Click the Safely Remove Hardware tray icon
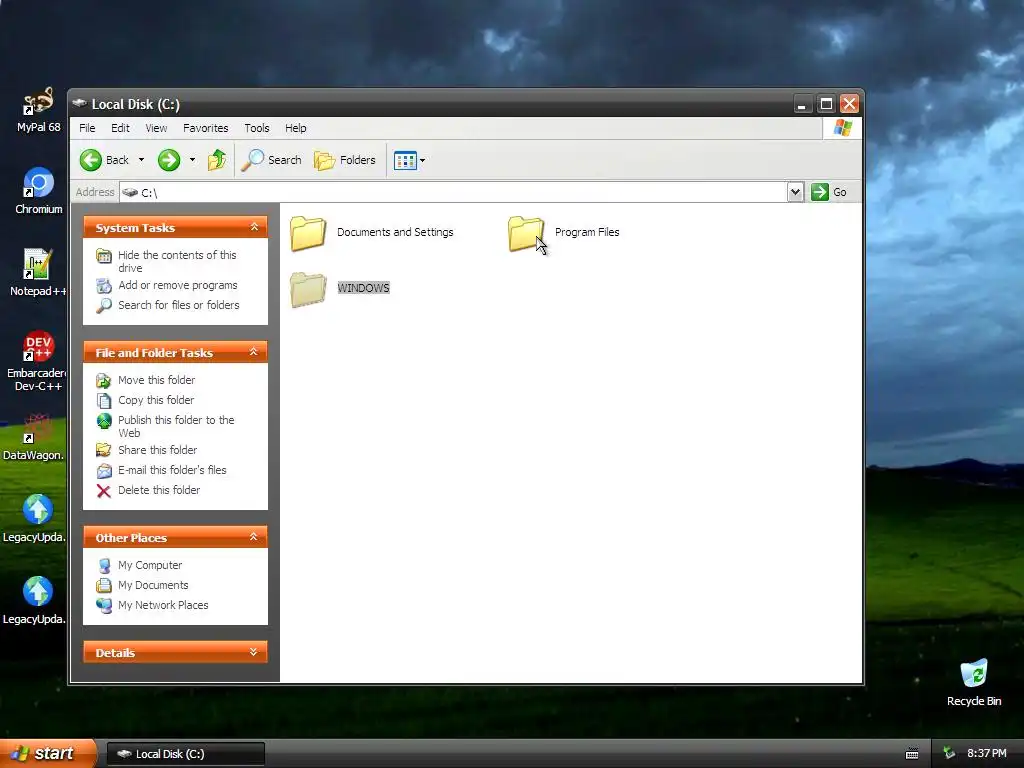The height and width of the screenshot is (768, 1024). click(949, 754)
